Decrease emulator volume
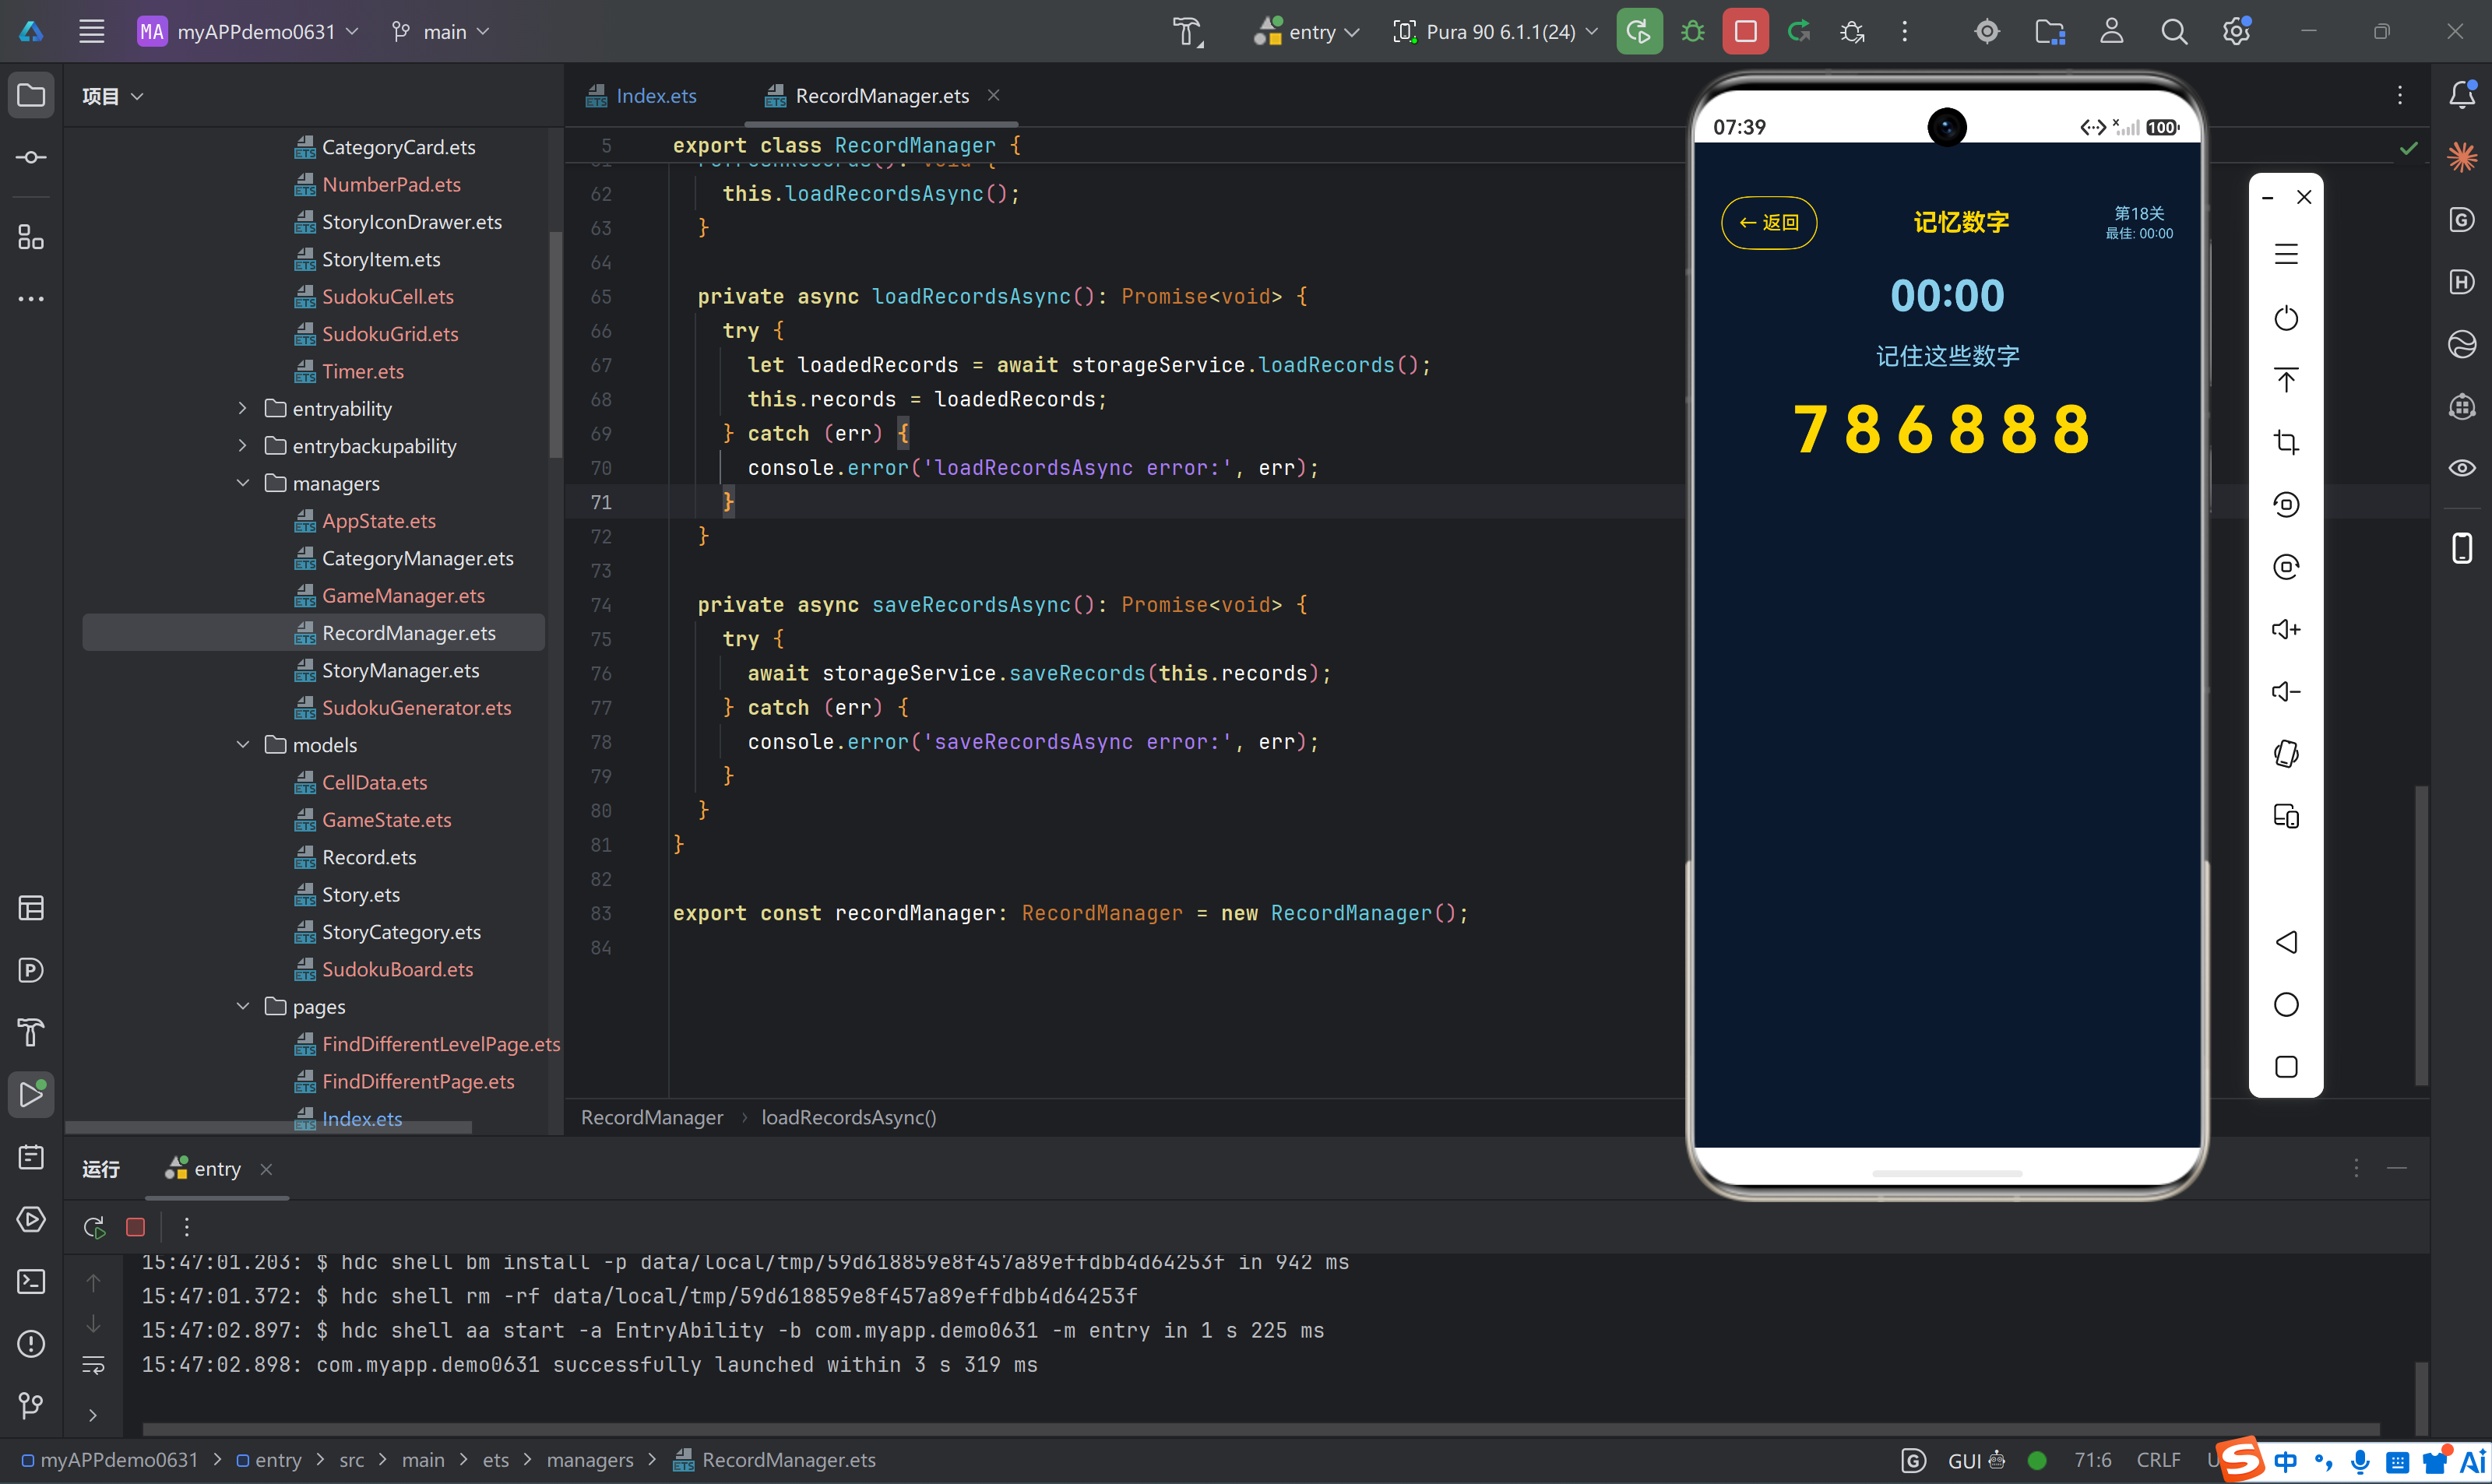 [2285, 691]
